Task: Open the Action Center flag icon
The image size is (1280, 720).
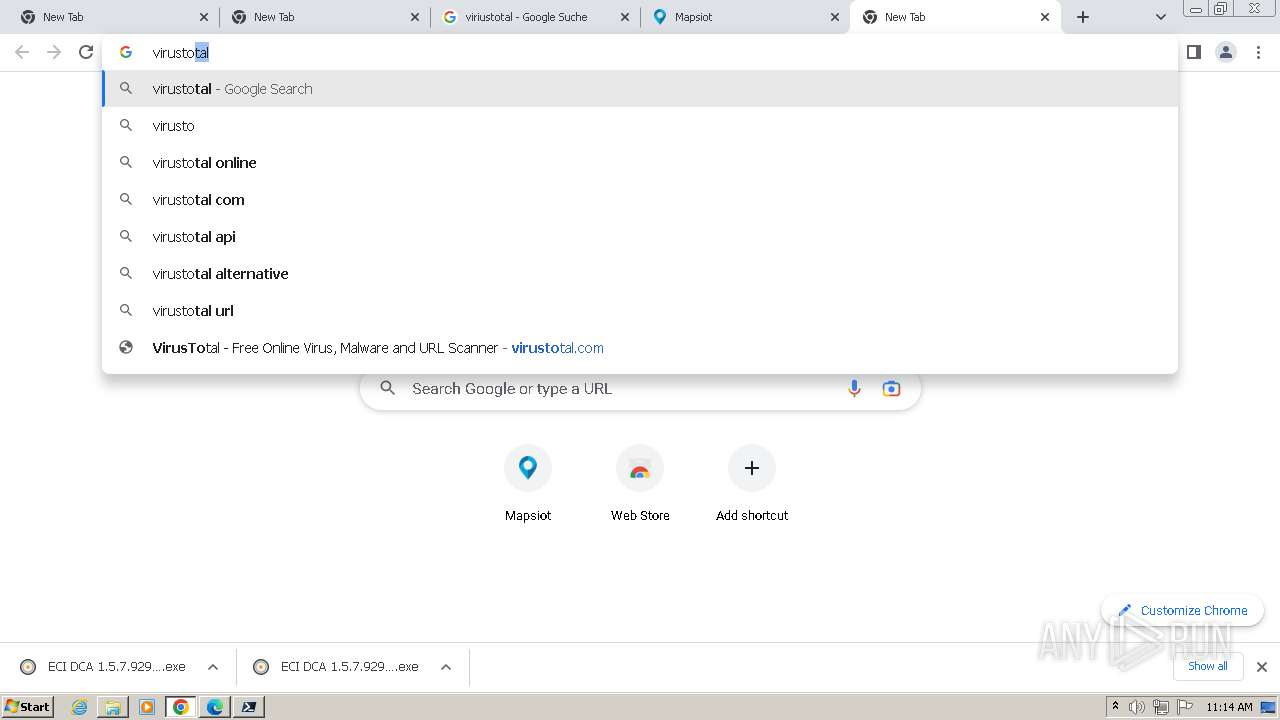Action: click(1185, 707)
